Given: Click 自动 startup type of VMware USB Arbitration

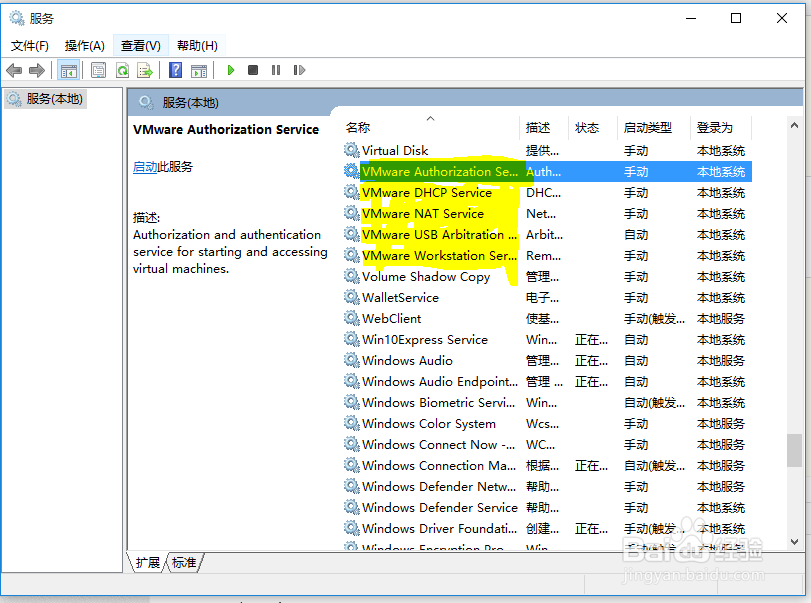Looking at the screenshot, I should pyautogui.click(x=636, y=235).
